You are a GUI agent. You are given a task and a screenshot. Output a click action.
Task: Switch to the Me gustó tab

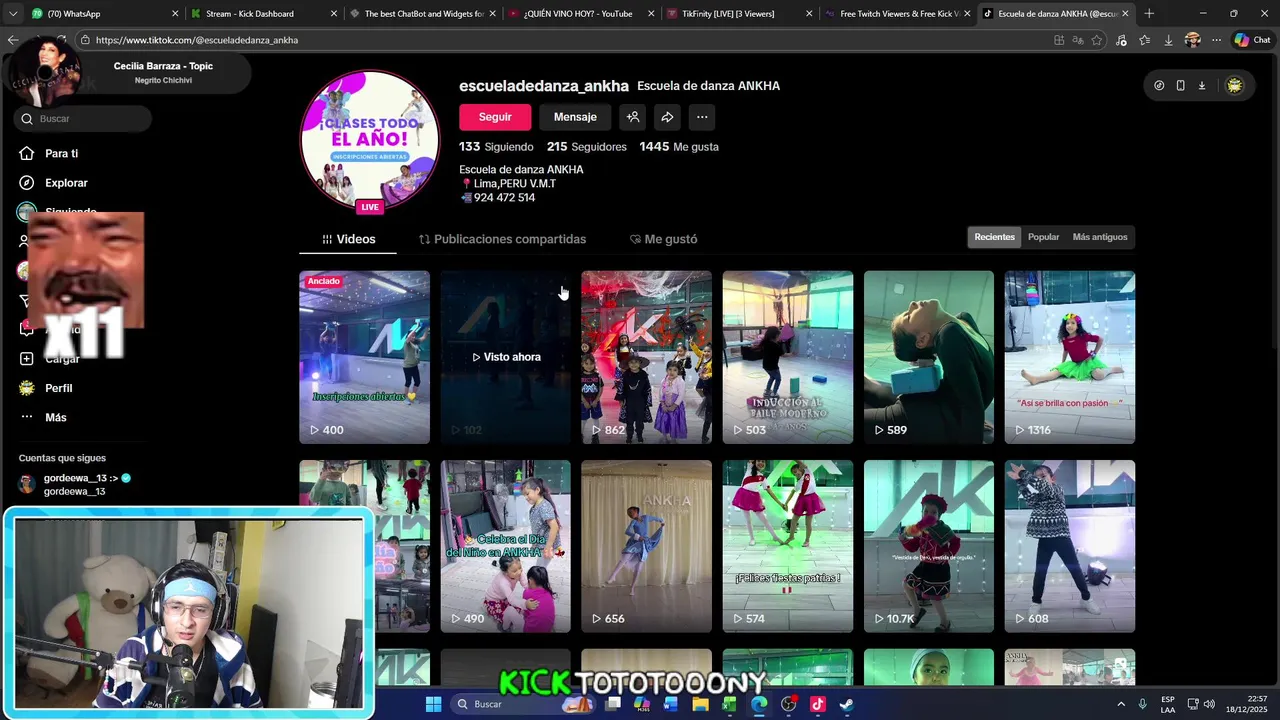point(663,239)
